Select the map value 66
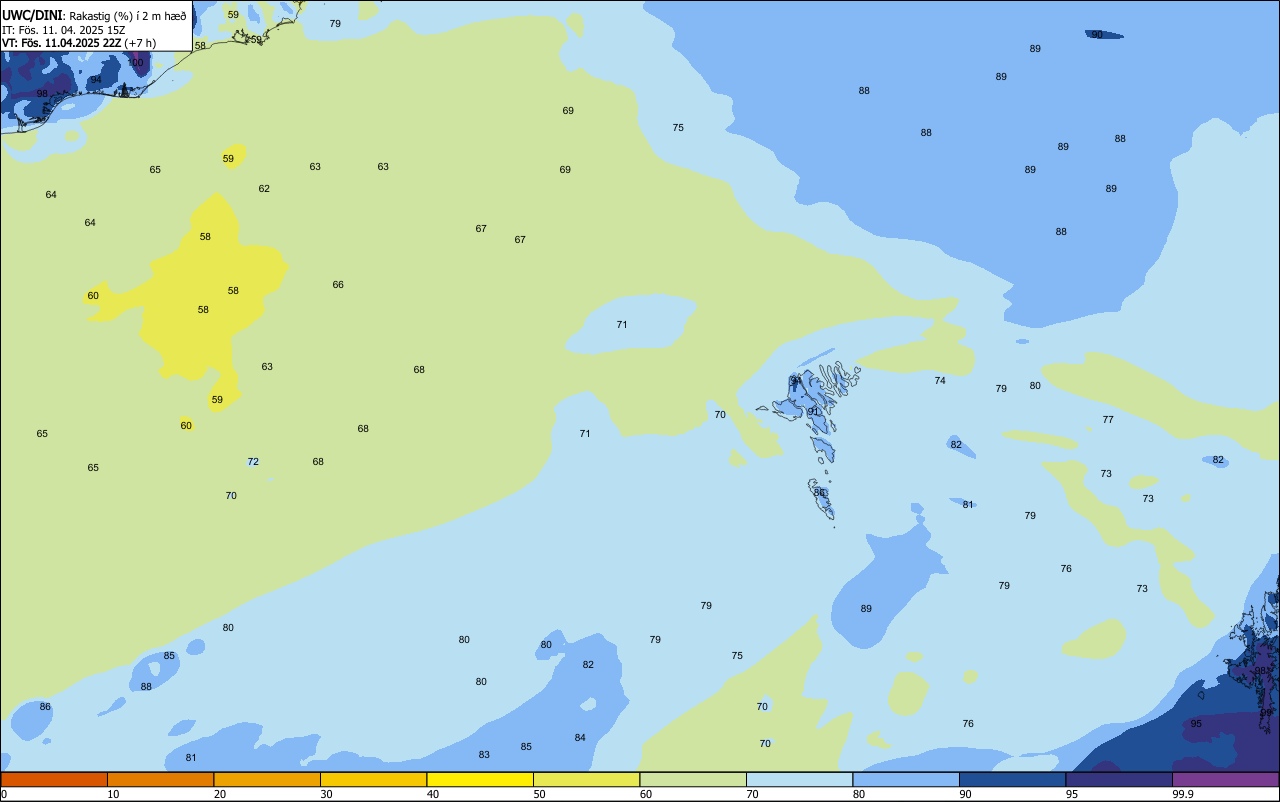This screenshot has height=802, width=1280. click(x=338, y=285)
